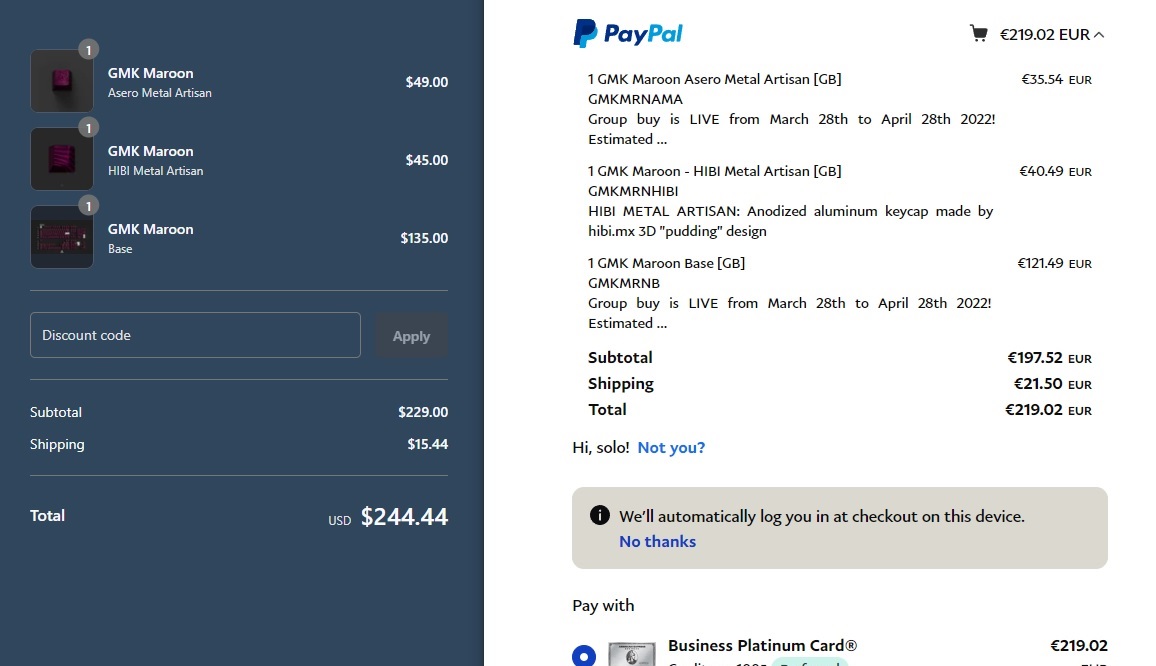Click the Pay with heading
1156x666 pixels.
click(603, 606)
